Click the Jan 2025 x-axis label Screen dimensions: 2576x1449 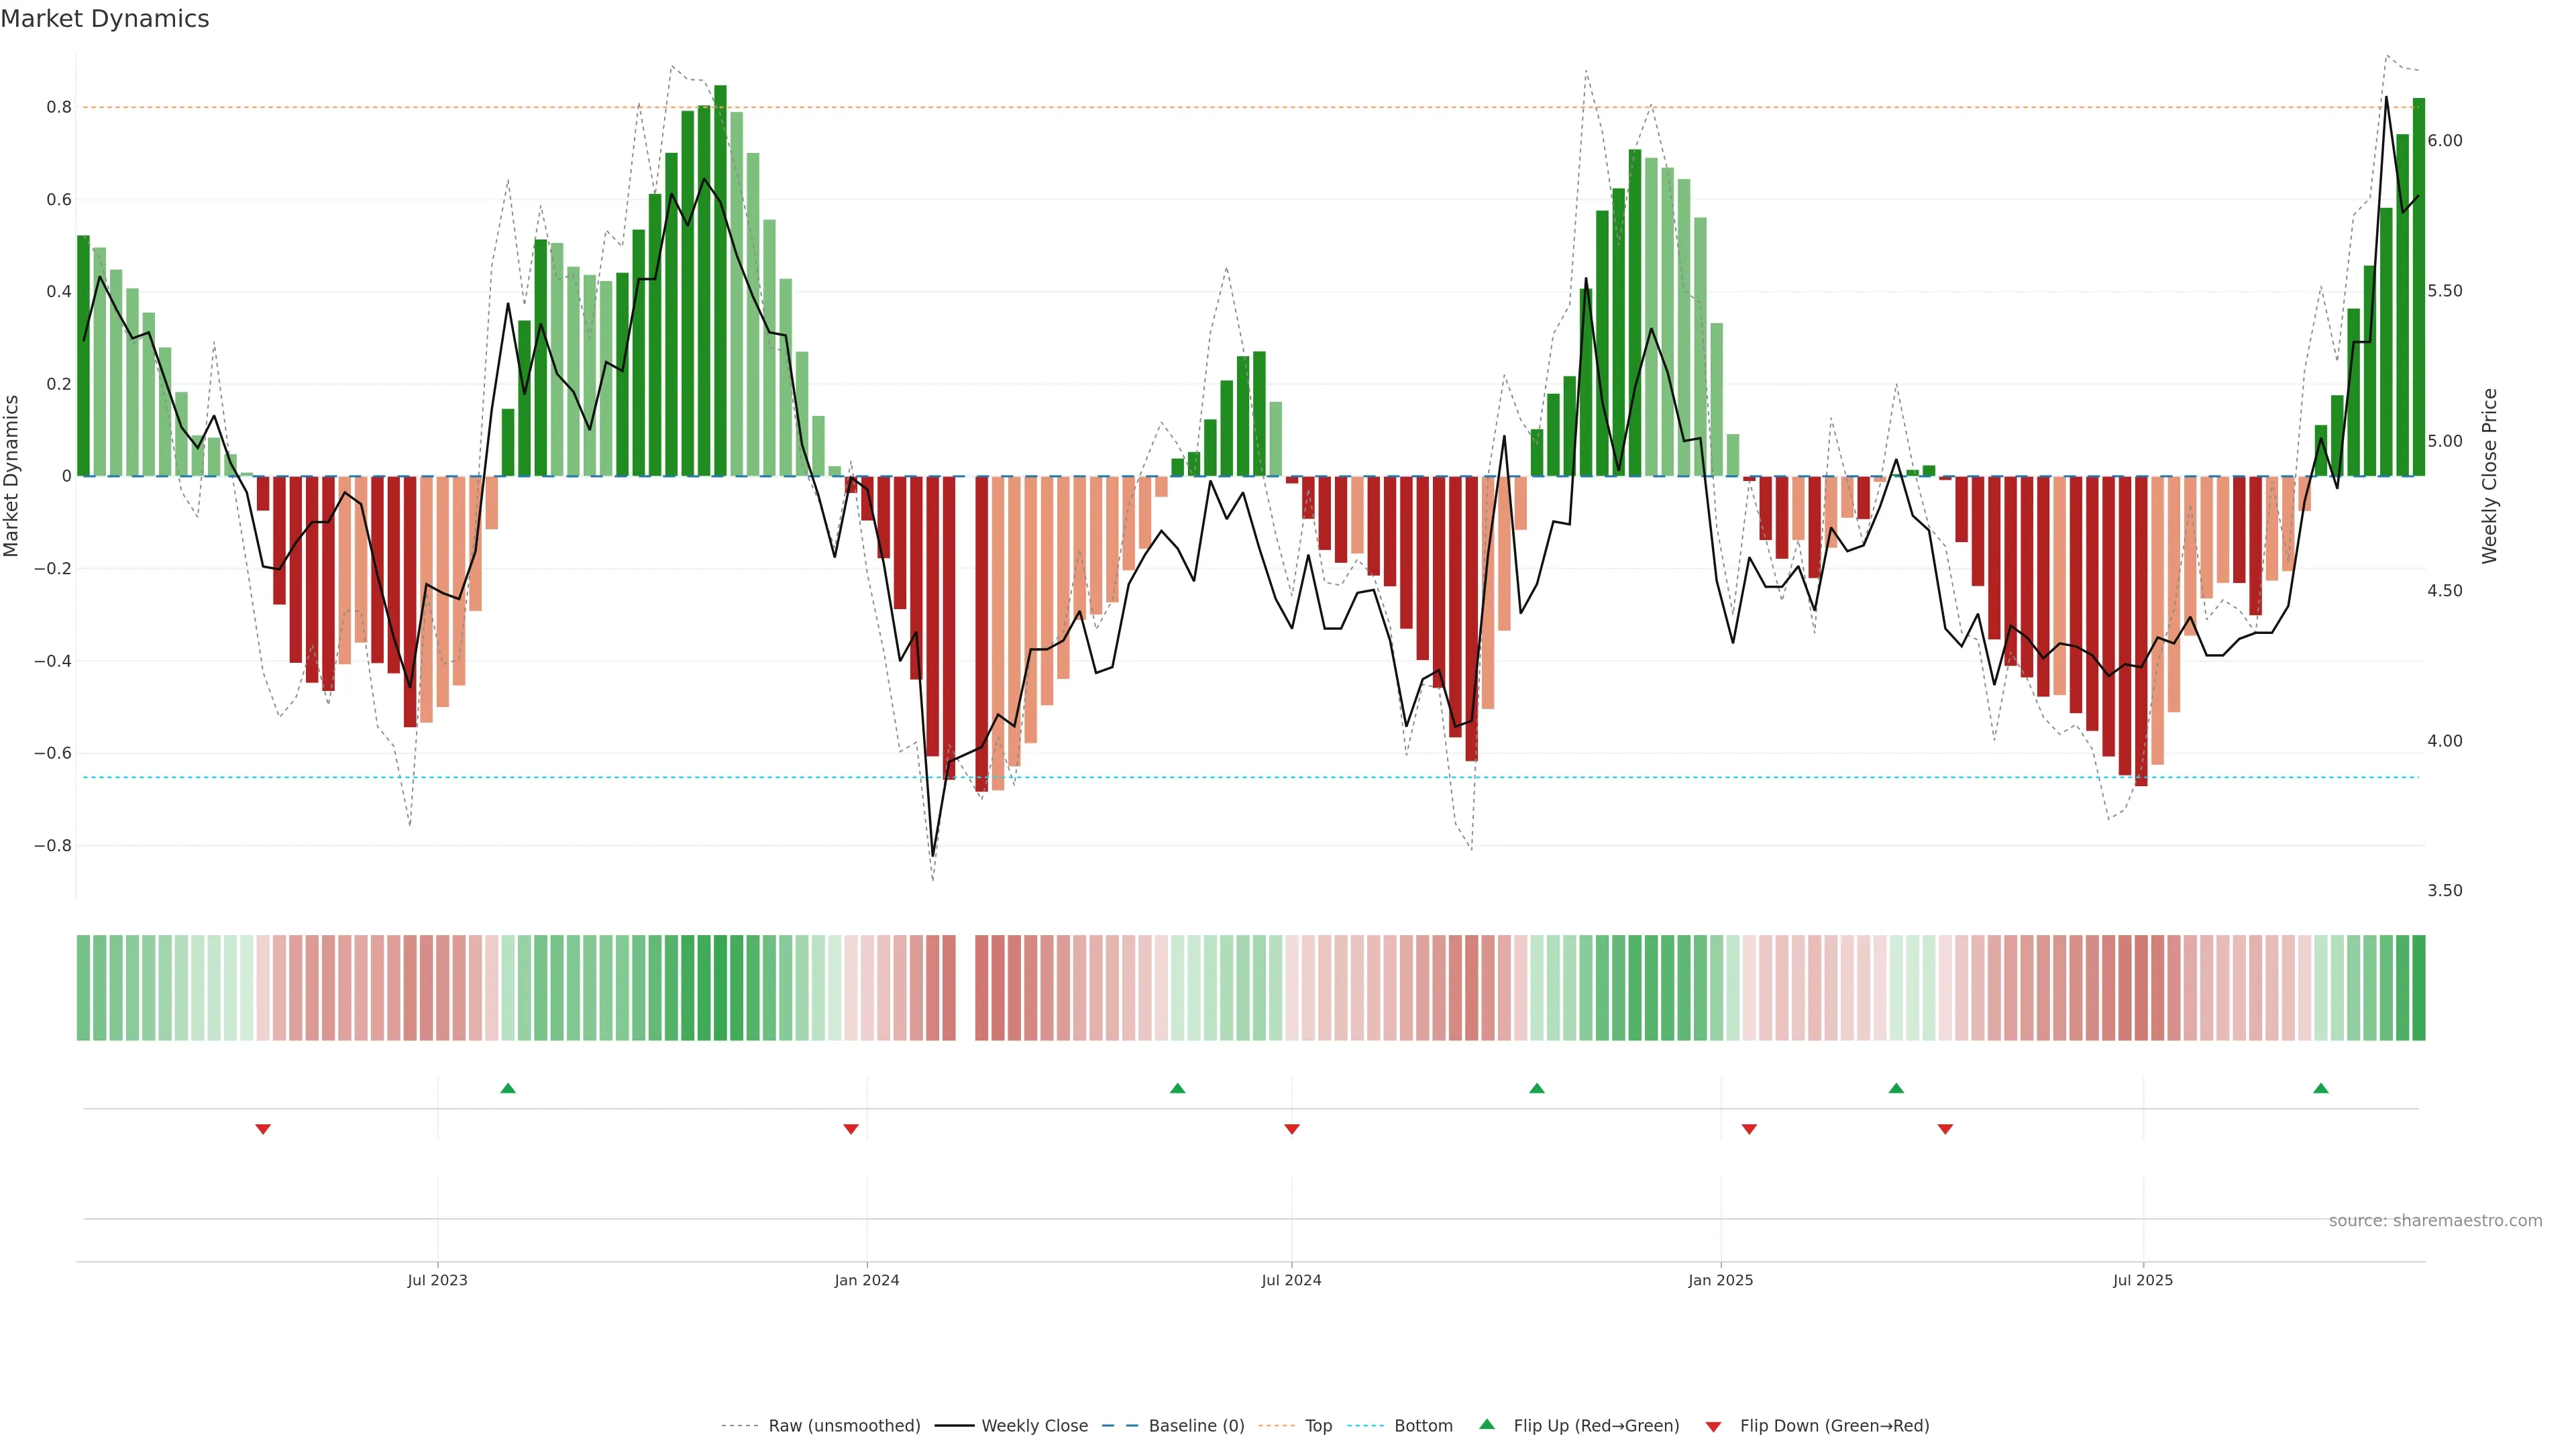1720,1280
